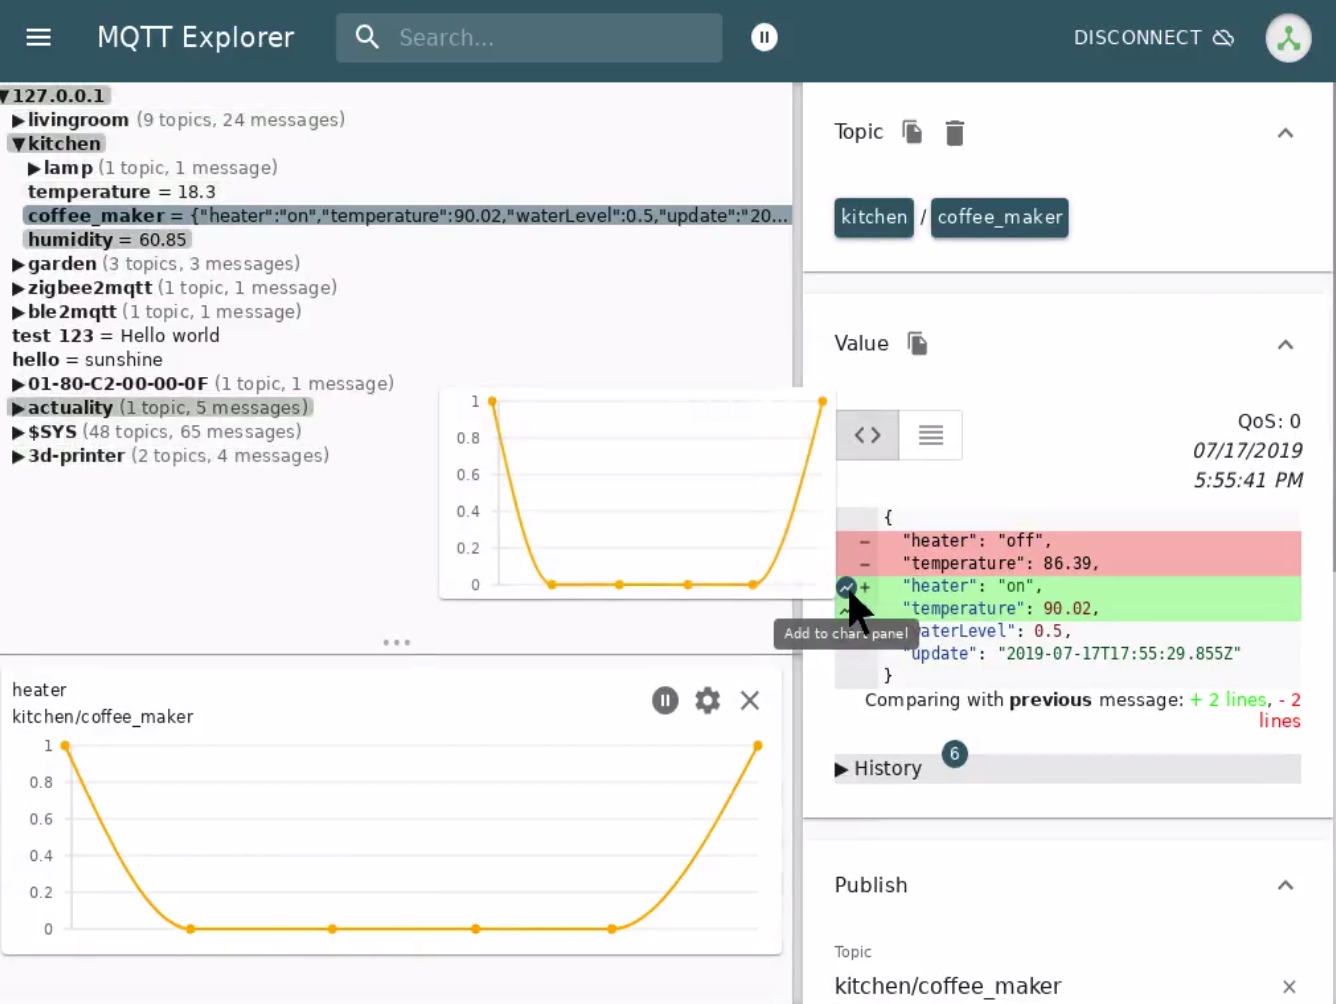This screenshot has height=1004, width=1336.
Task: Close the heater chart panel
Action: [x=750, y=700]
